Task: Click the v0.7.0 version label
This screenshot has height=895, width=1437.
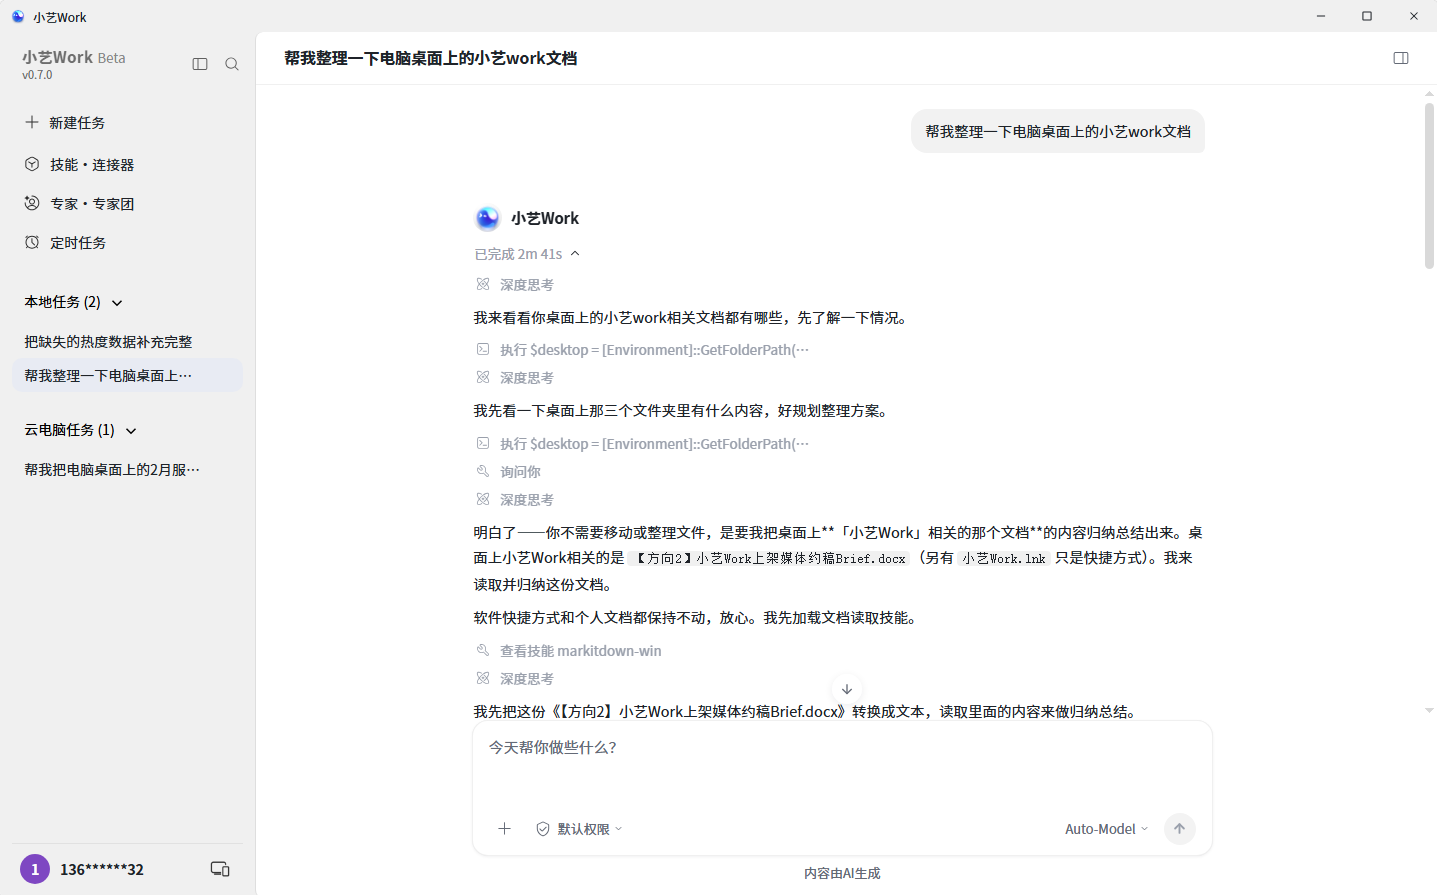Action: (x=37, y=75)
